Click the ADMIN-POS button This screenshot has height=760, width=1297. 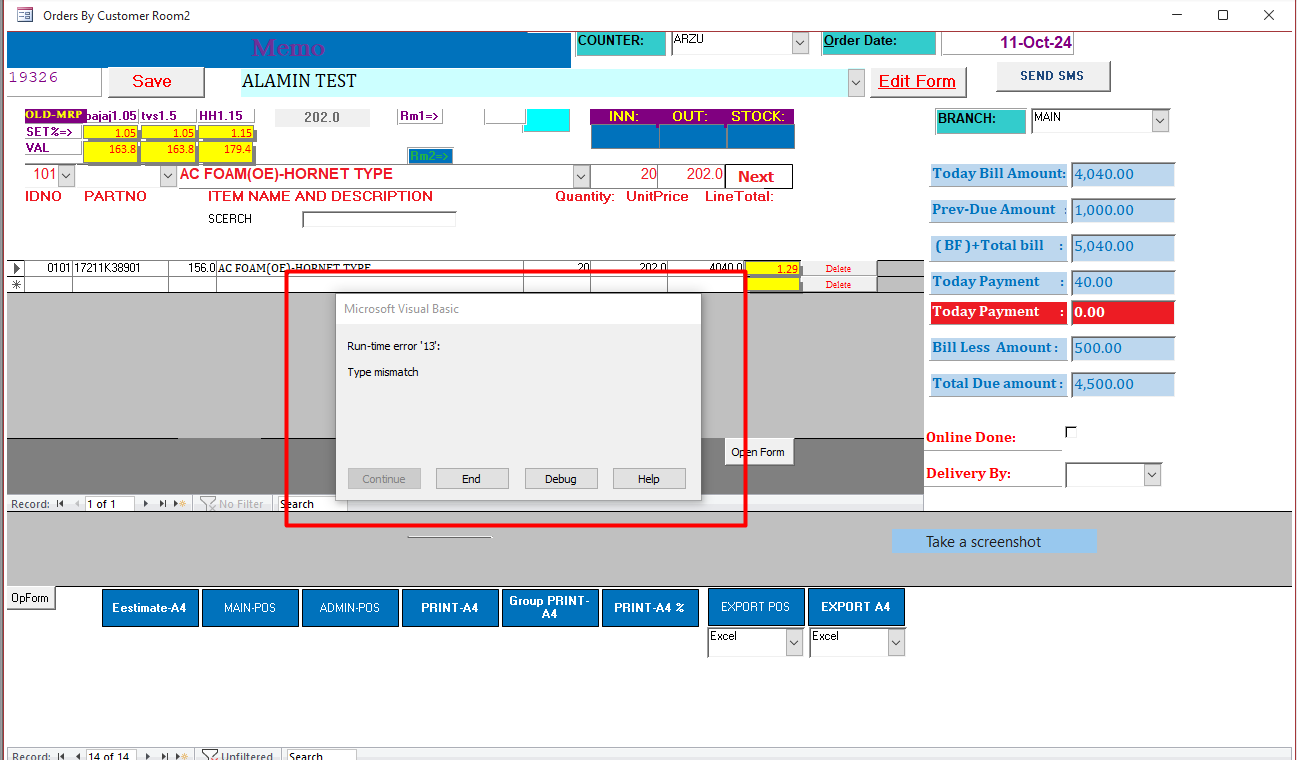coord(350,608)
